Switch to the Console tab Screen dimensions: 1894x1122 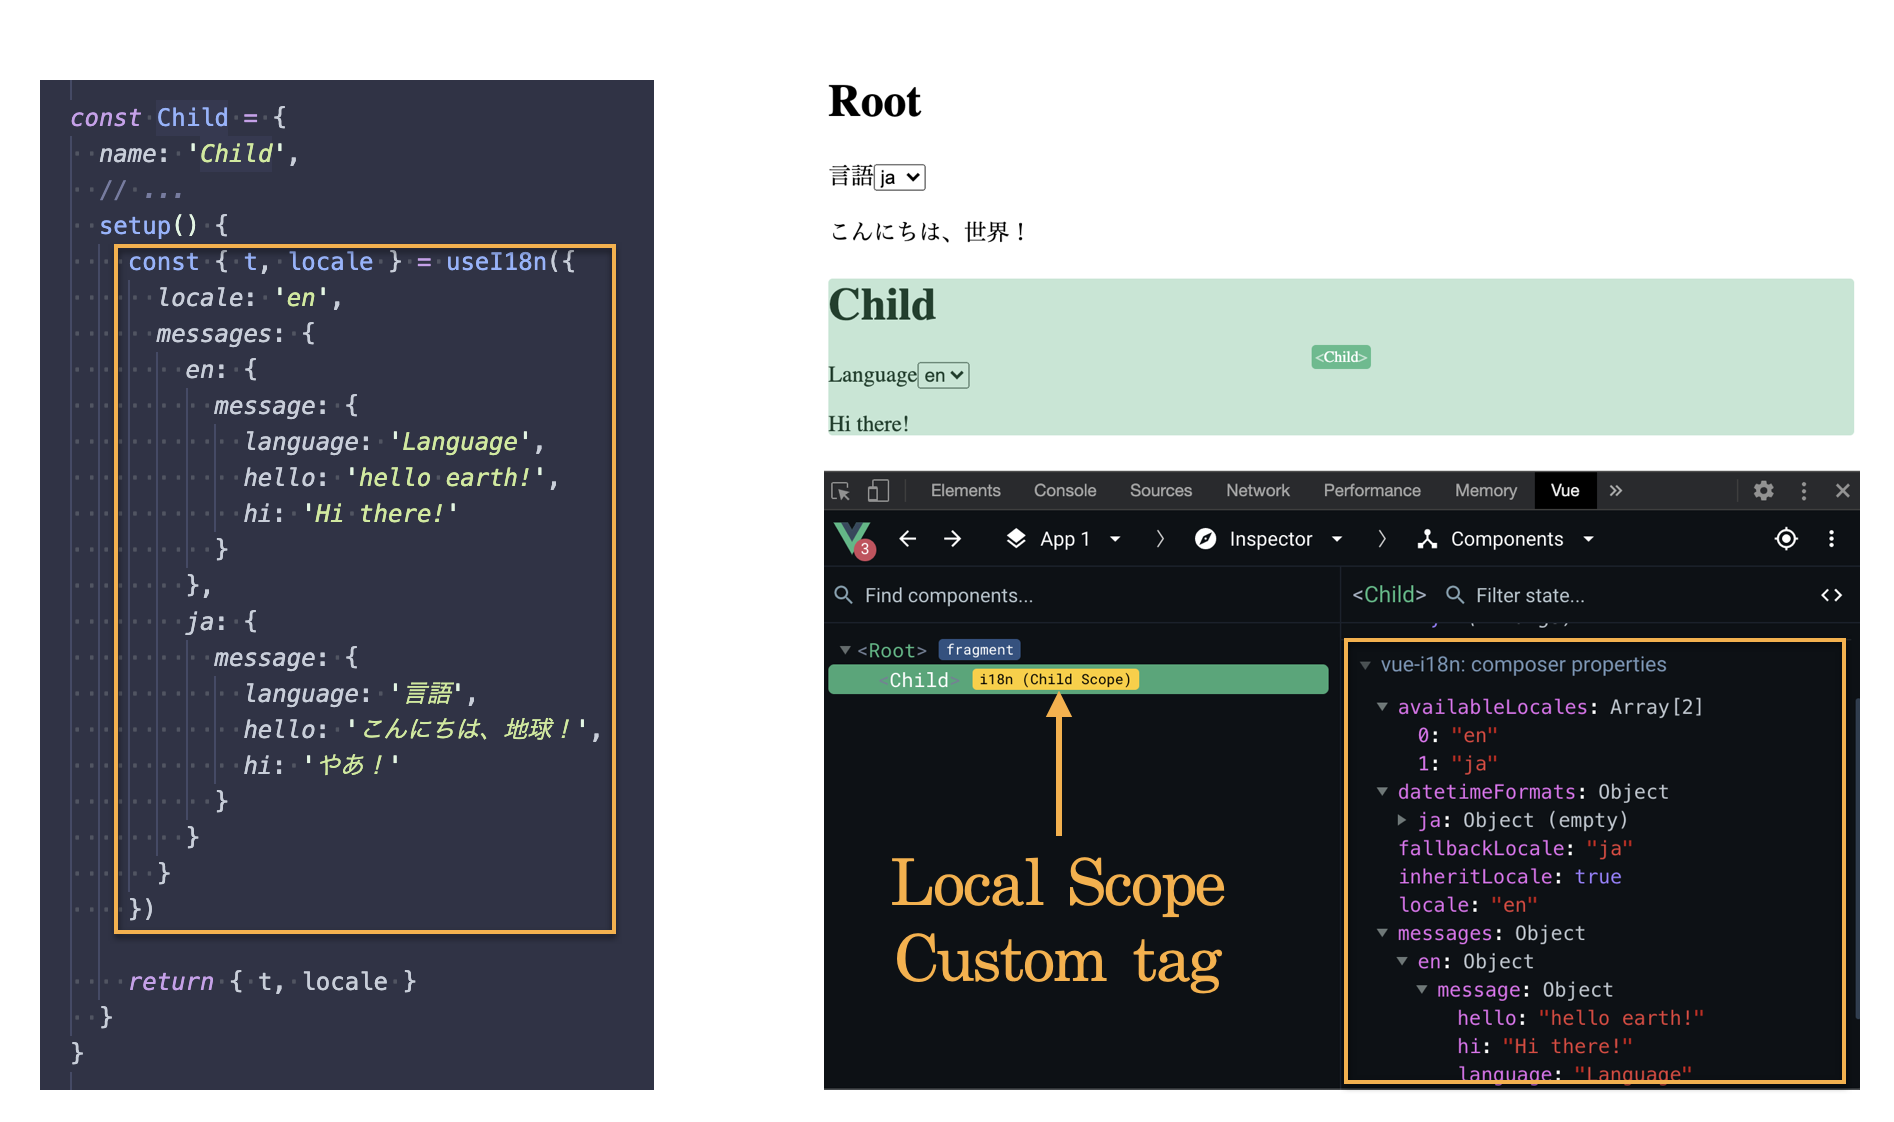click(1064, 491)
